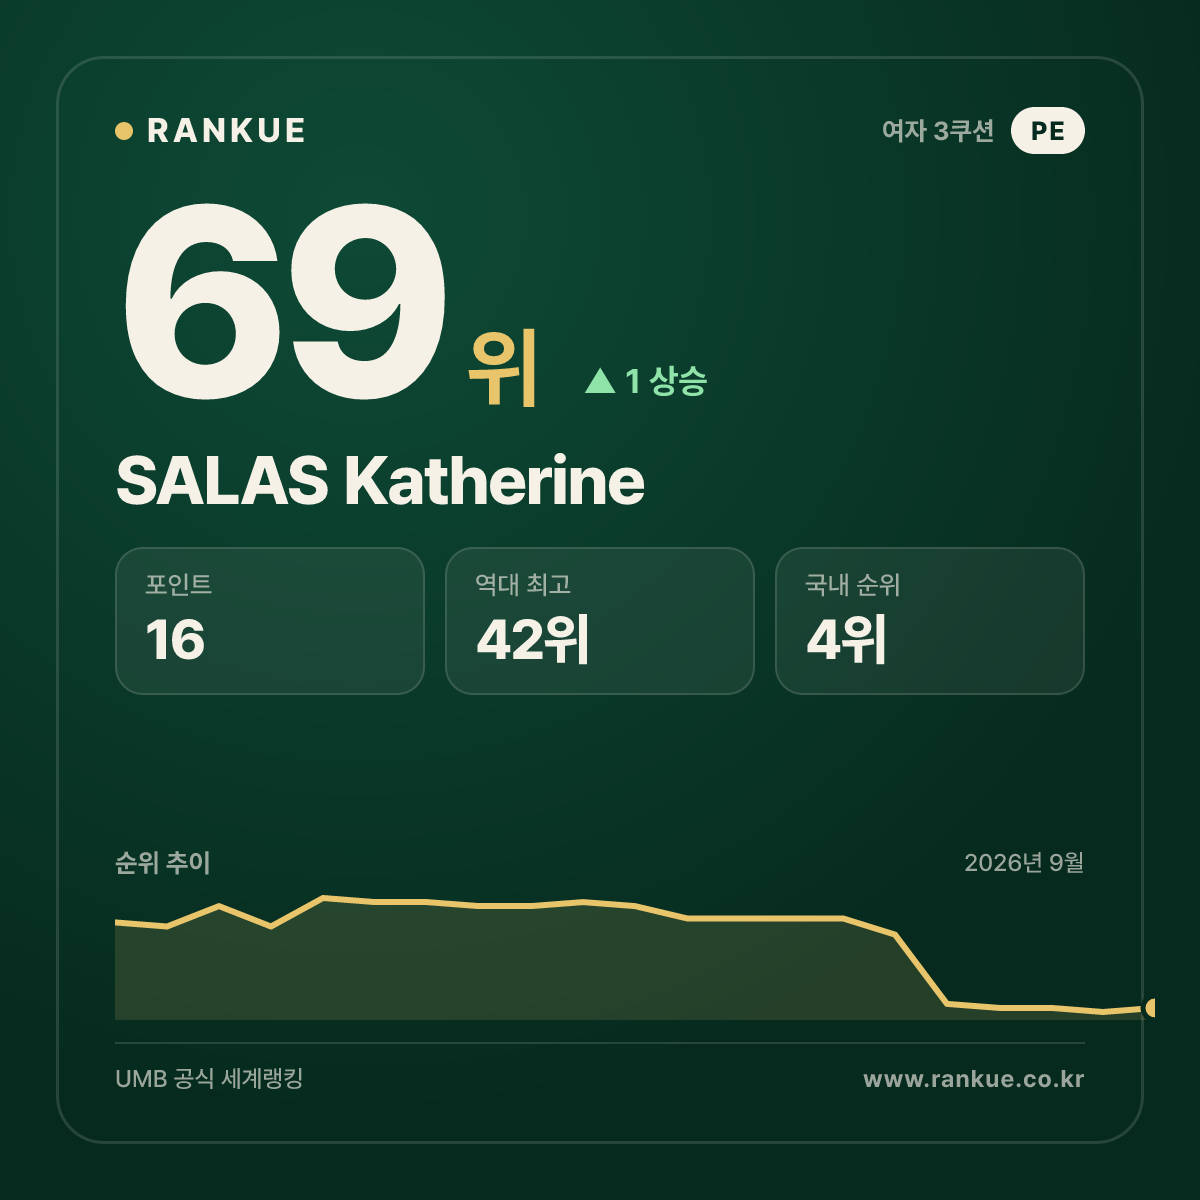Screen dimensions: 1200x1200
Task: Click the RANKUE logo text
Action: coord(226,131)
